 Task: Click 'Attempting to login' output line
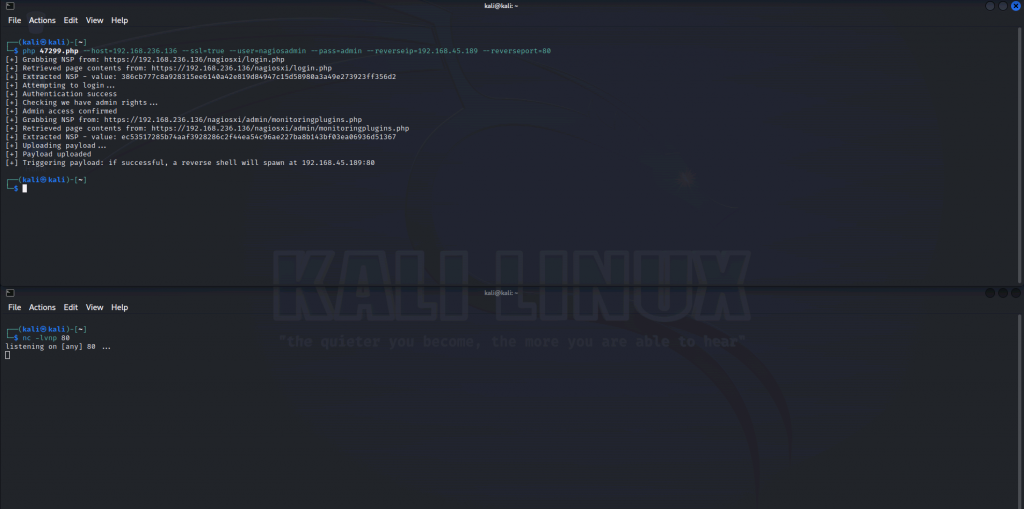pos(60,86)
